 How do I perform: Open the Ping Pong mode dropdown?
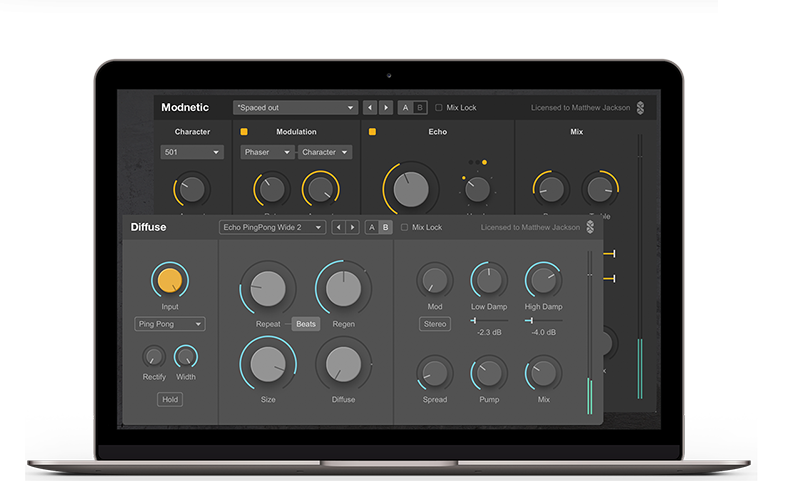tap(170, 324)
